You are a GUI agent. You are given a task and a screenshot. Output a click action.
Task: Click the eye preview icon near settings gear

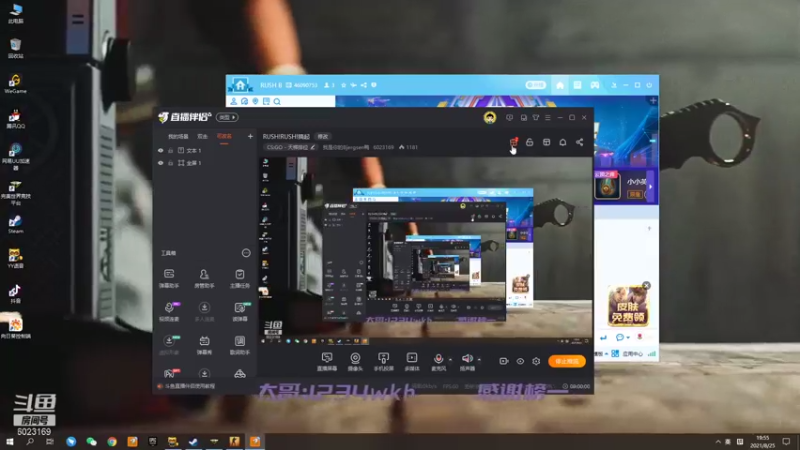pos(520,361)
